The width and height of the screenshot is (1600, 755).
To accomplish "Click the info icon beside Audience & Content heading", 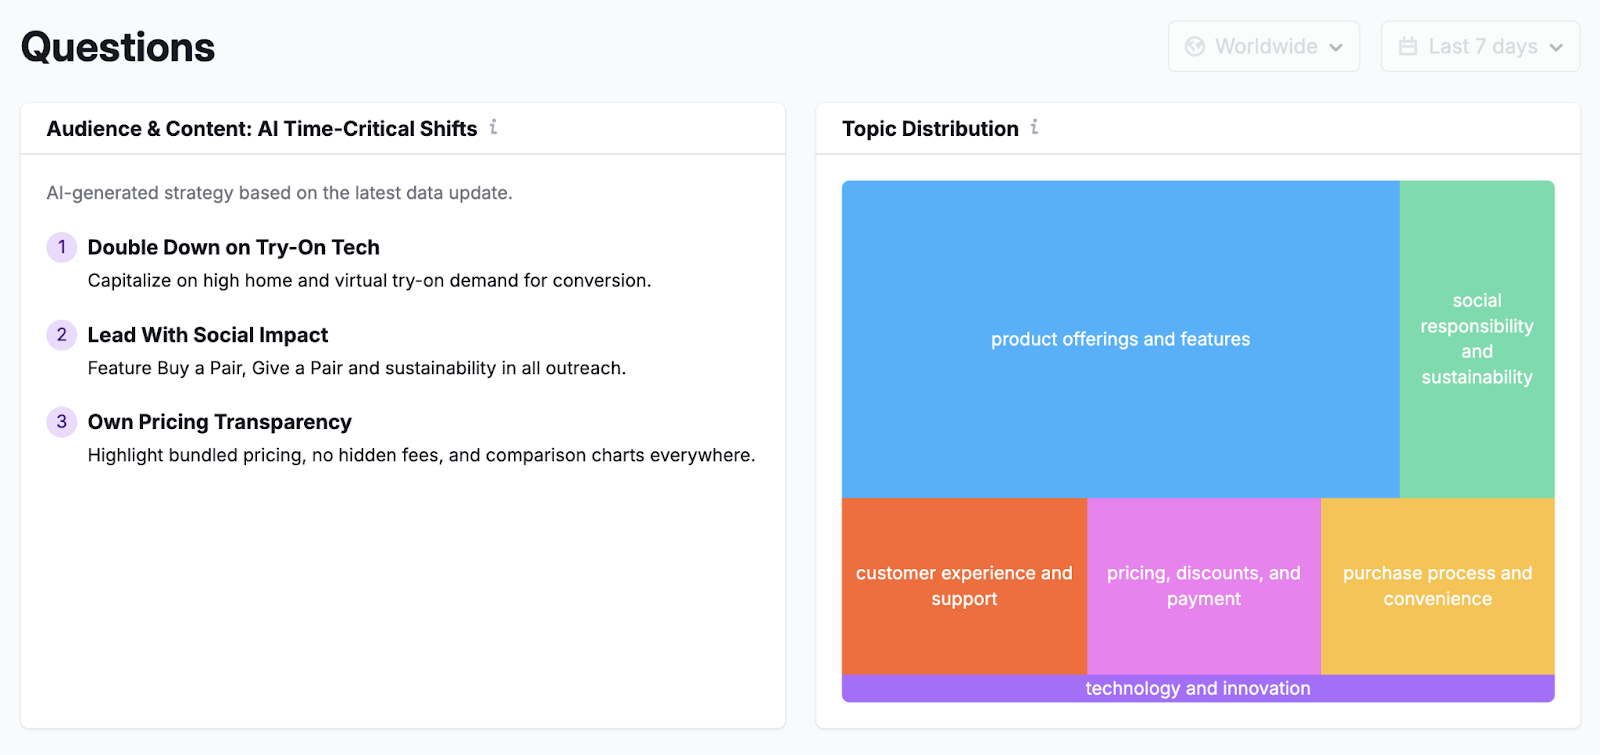I will pyautogui.click(x=493, y=128).
